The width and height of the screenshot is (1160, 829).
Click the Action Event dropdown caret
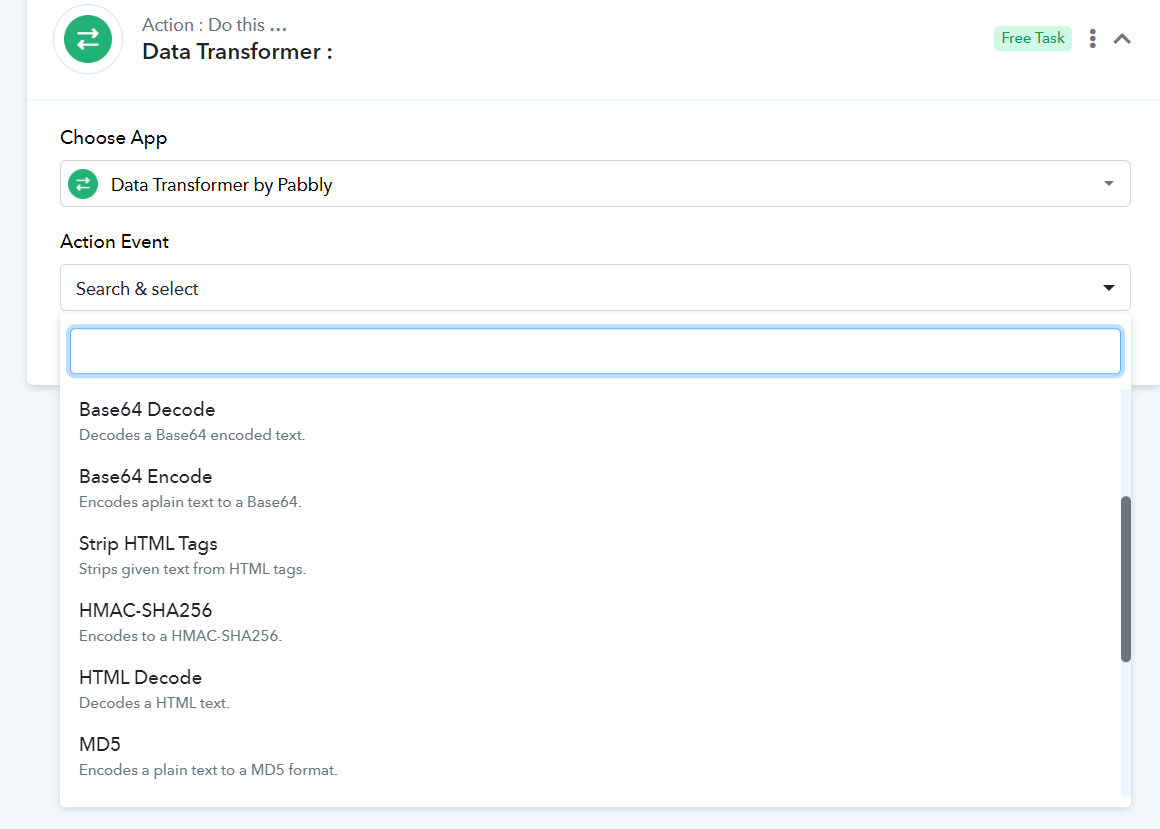click(1108, 288)
